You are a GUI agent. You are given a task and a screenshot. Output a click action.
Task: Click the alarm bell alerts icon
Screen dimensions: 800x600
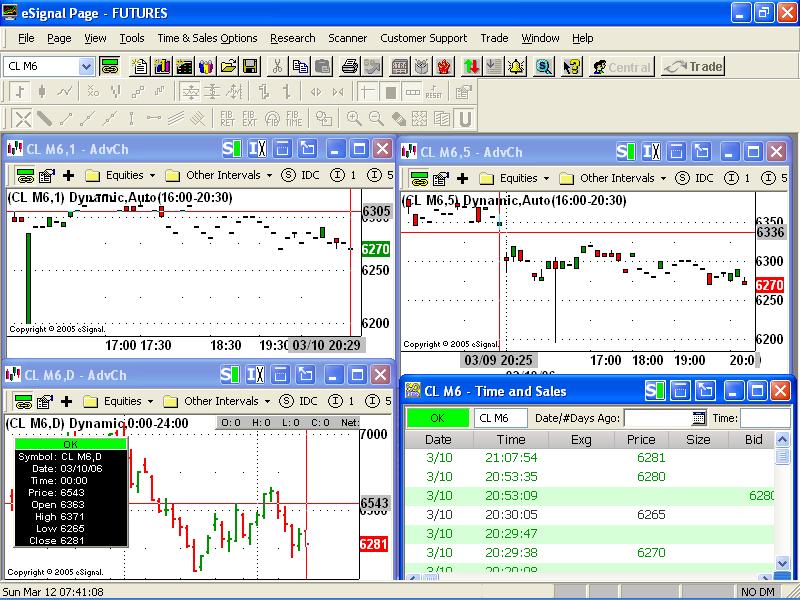coord(516,67)
